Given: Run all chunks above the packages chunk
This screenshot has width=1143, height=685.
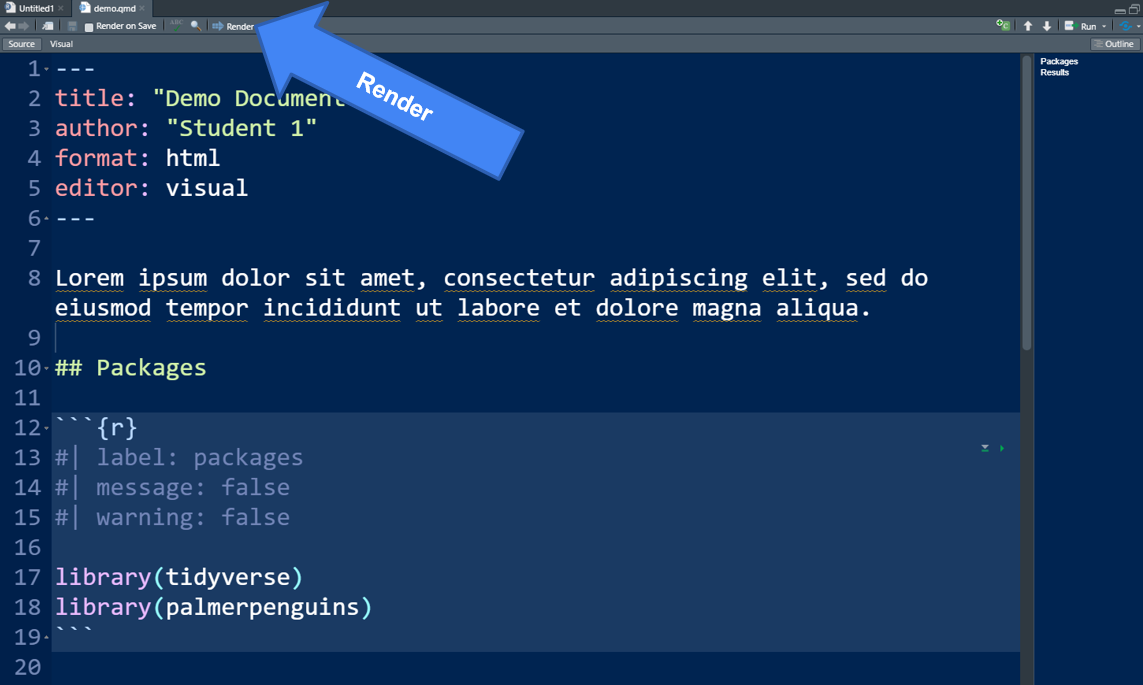Looking at the screenshot, I should click(x=985, y=449).
